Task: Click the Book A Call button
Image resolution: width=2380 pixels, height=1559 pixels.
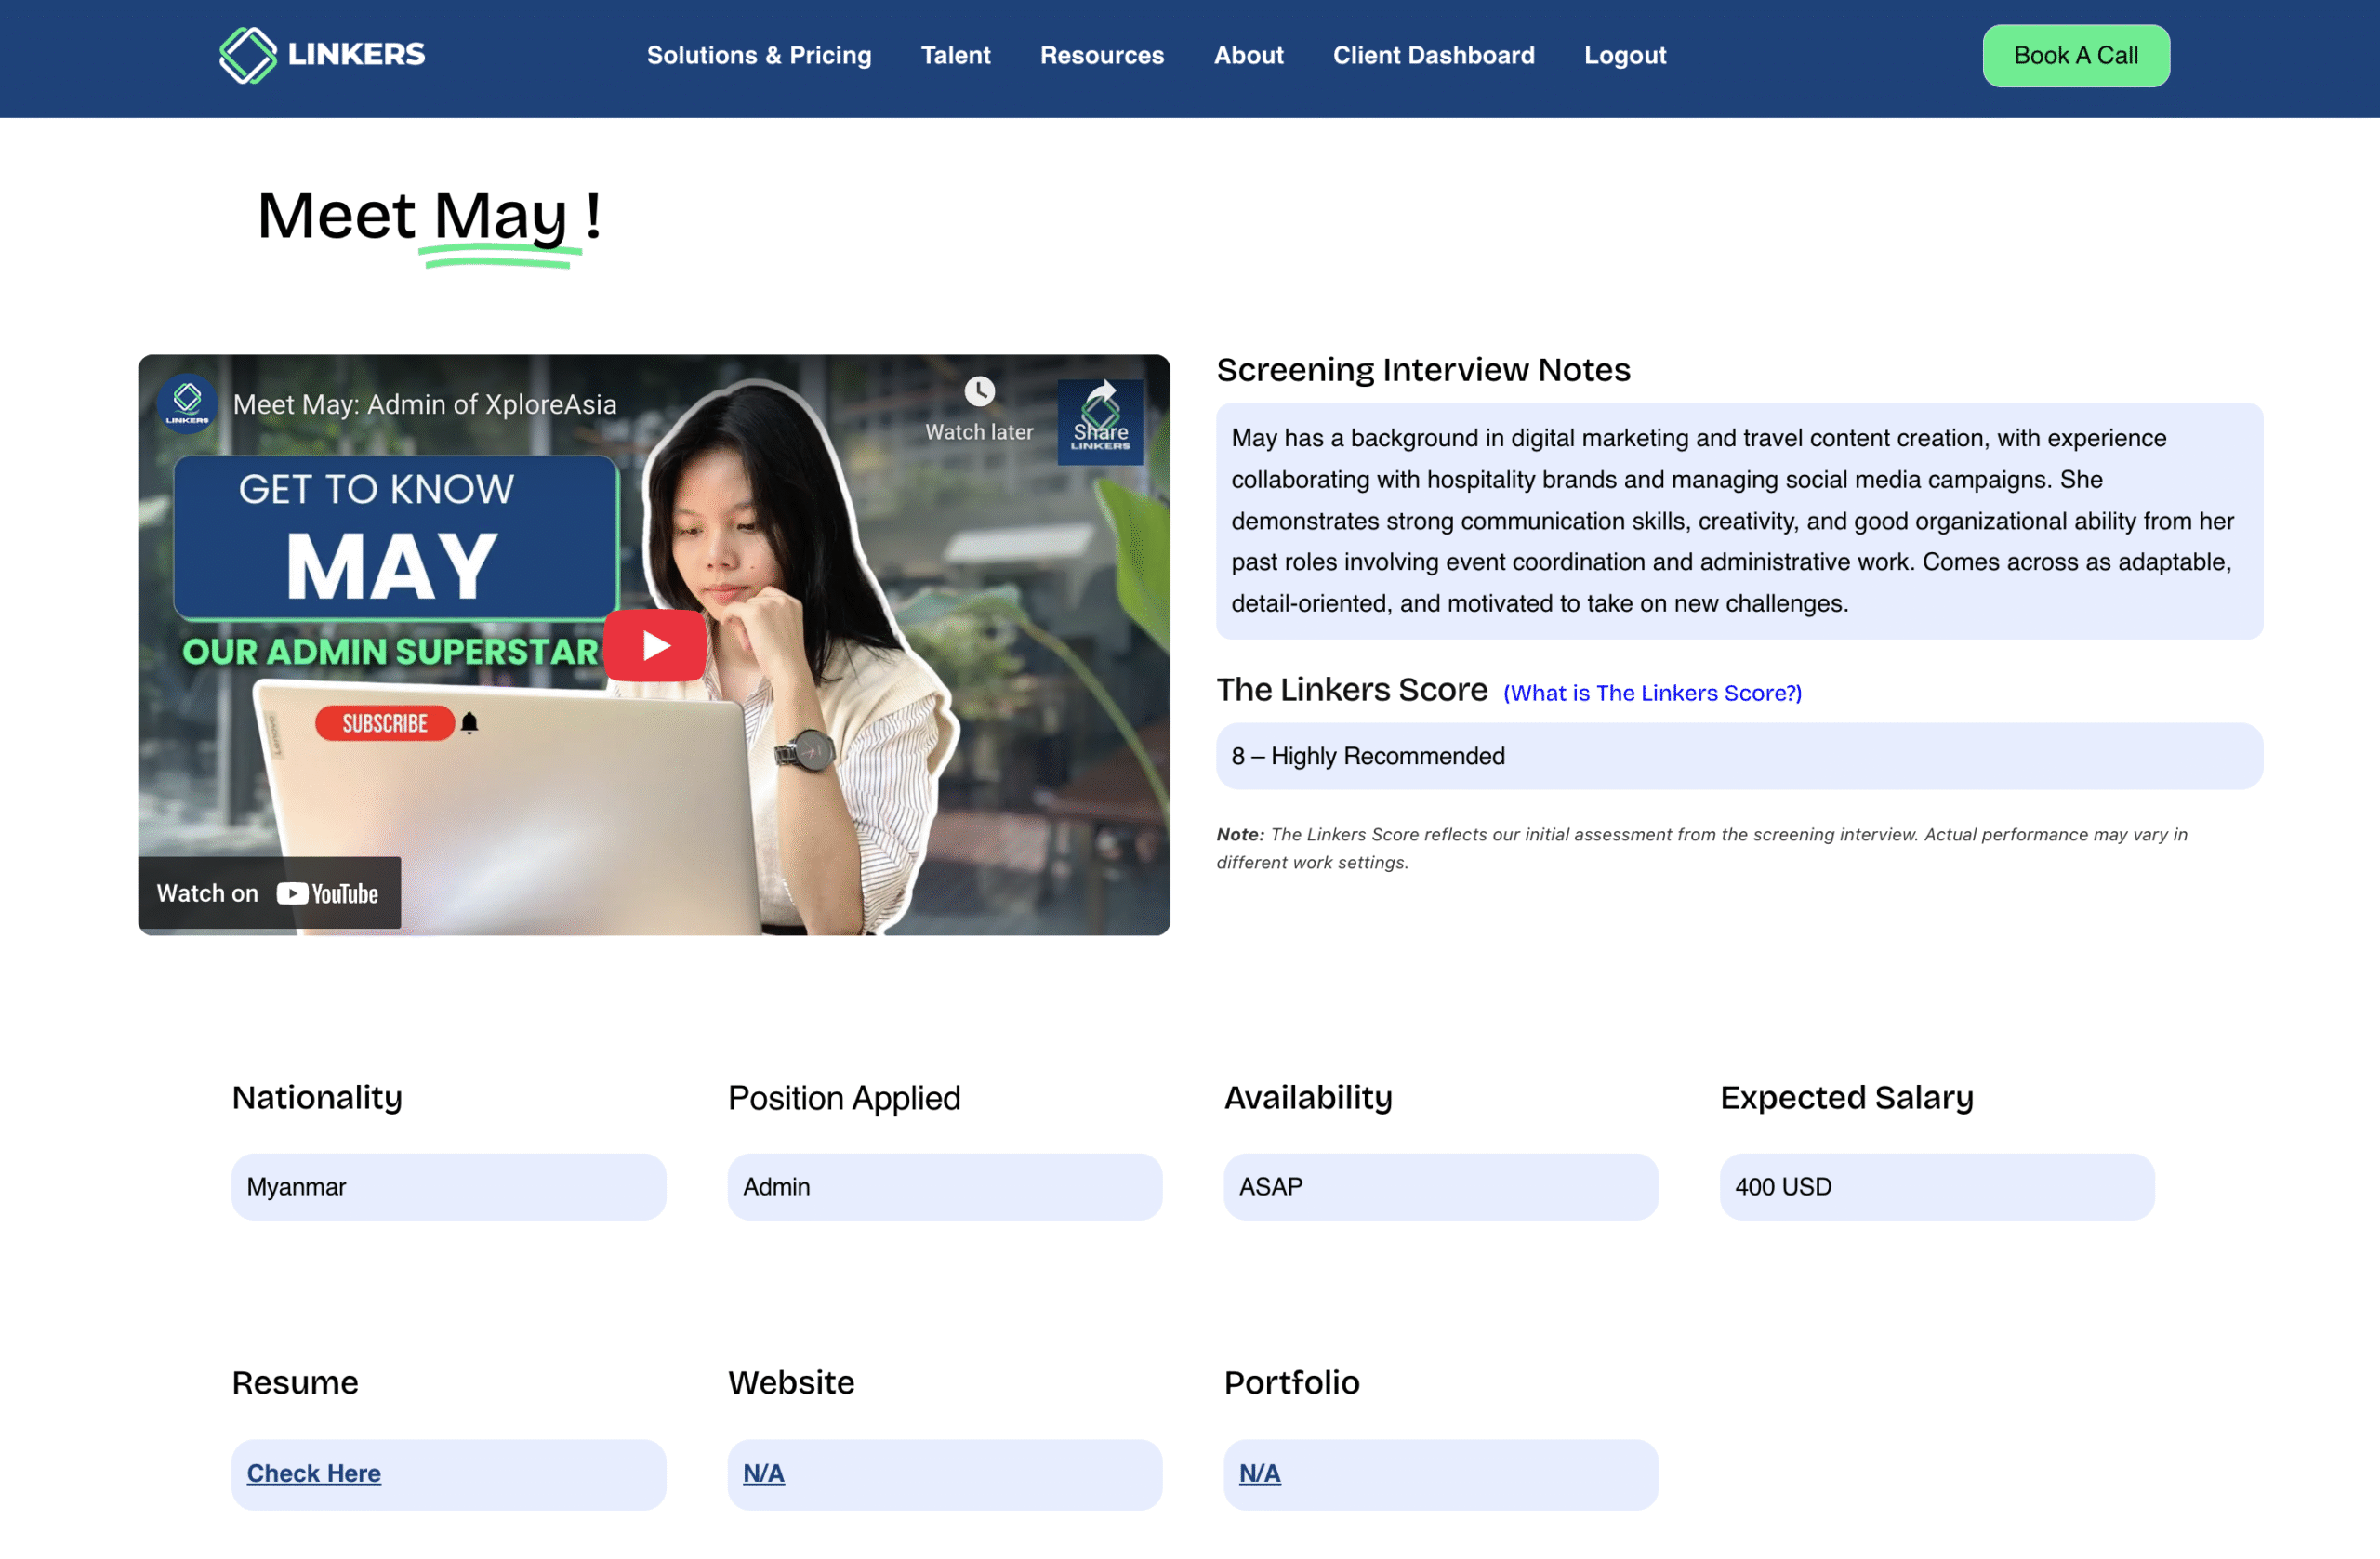Action: point(2075,56)
